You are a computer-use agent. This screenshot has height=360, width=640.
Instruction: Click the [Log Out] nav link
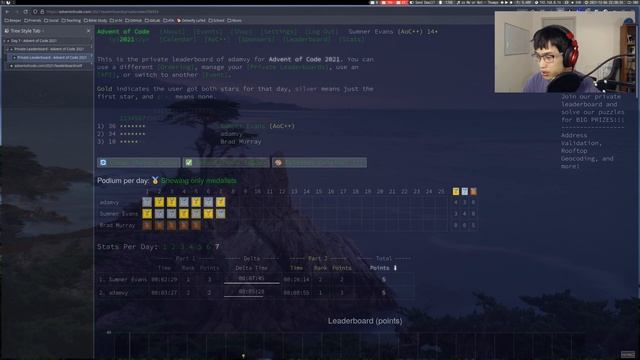pyautogui.click(x=322, y=31)
